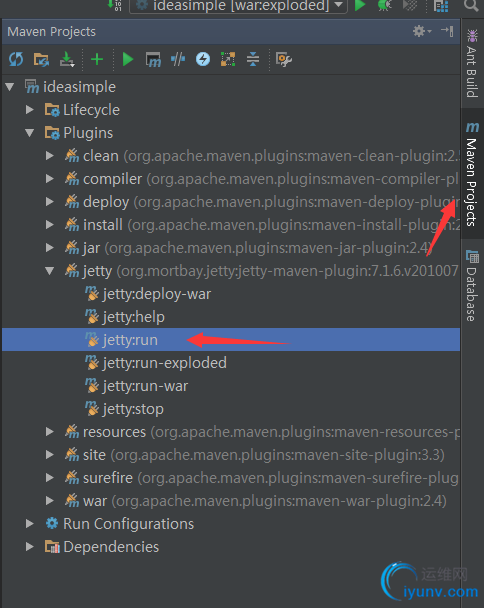484x608 pixels.
Task: Select the surefire plugin label
Action: (108, 478)
